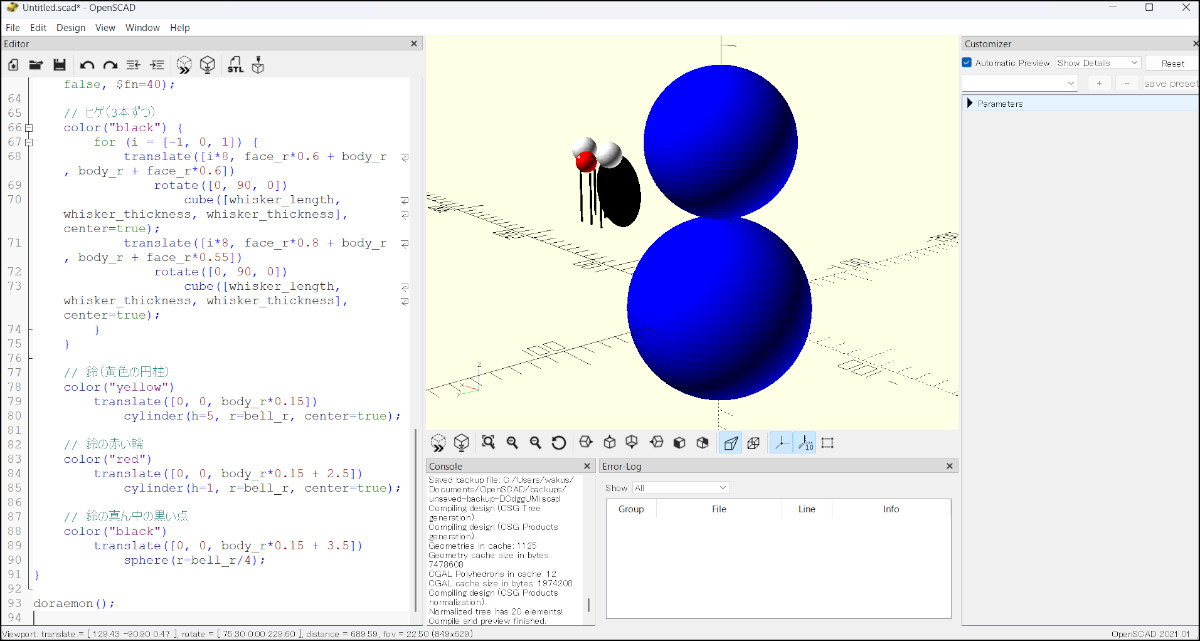This screenshot has width=1200, height=641.
Task: Click the save preset button
Action: click(1171, 83)
